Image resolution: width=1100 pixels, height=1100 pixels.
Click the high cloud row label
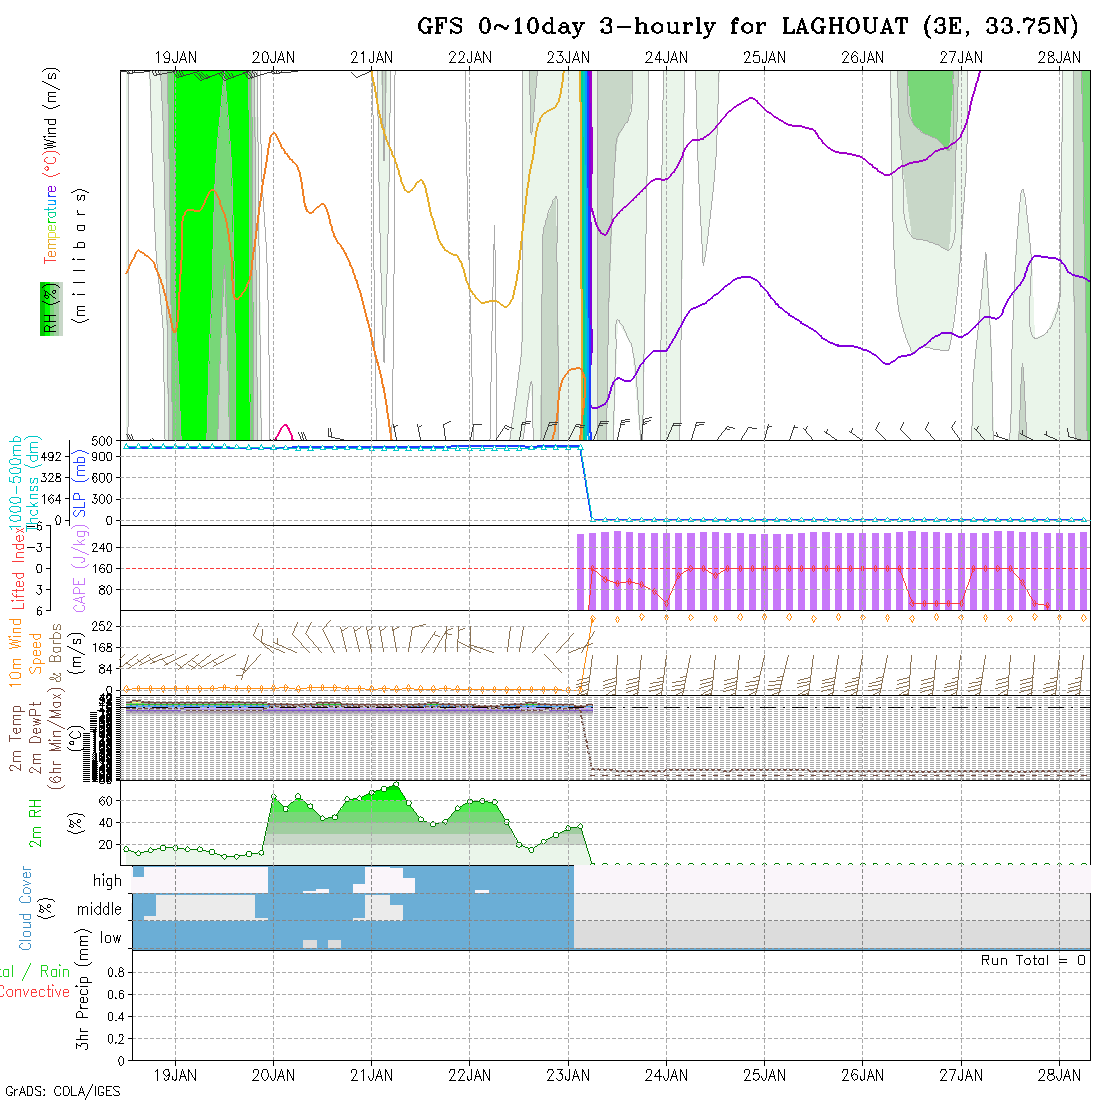tap(107, 880)
